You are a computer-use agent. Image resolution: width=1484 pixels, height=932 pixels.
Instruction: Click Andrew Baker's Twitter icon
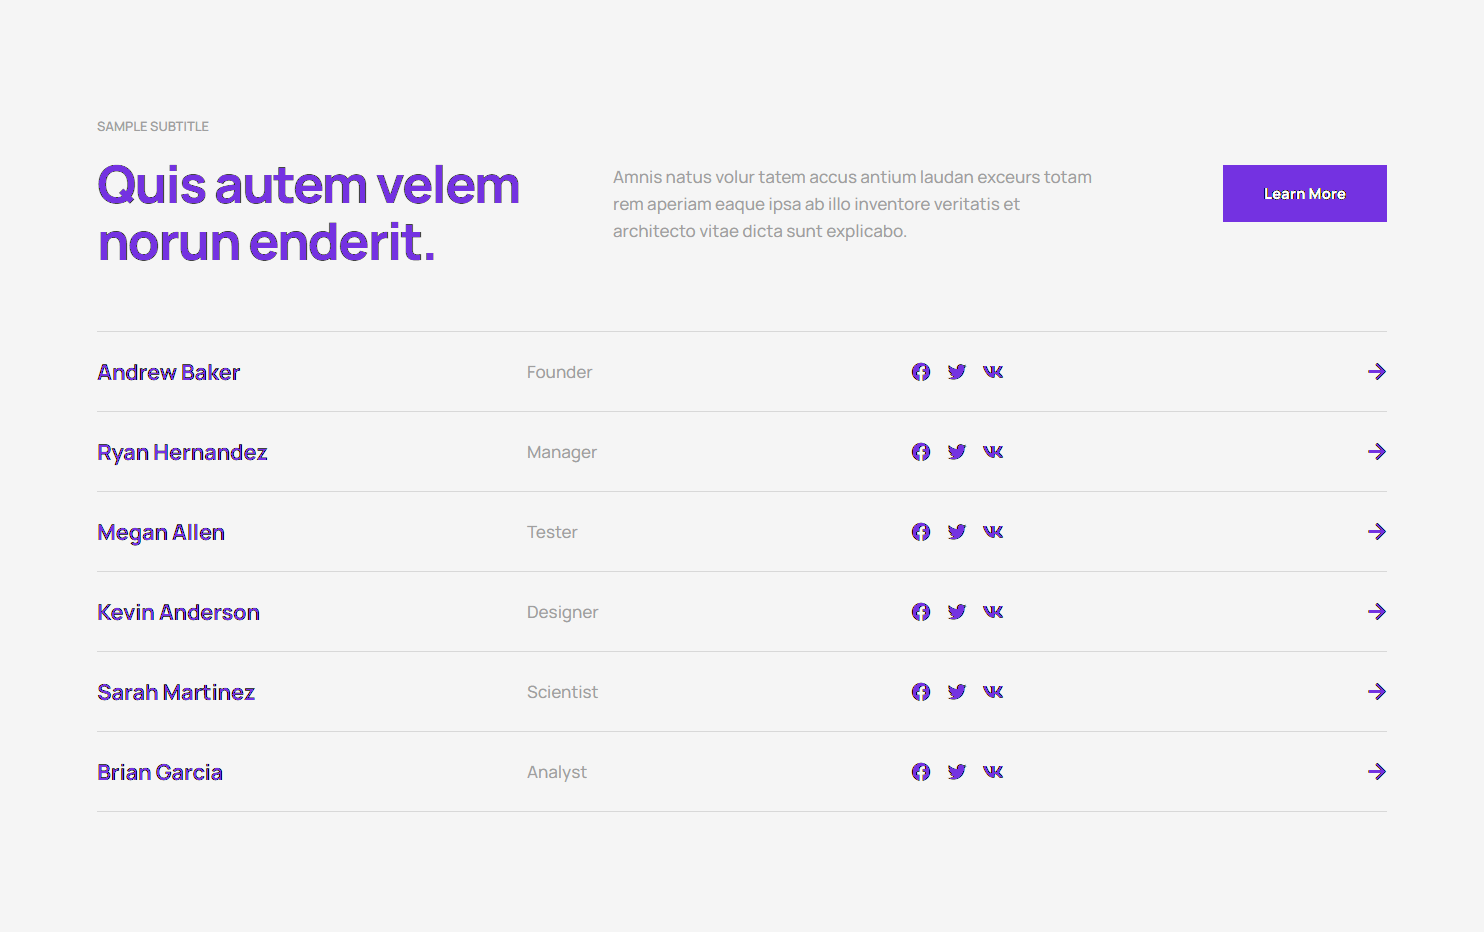point(957,372)
